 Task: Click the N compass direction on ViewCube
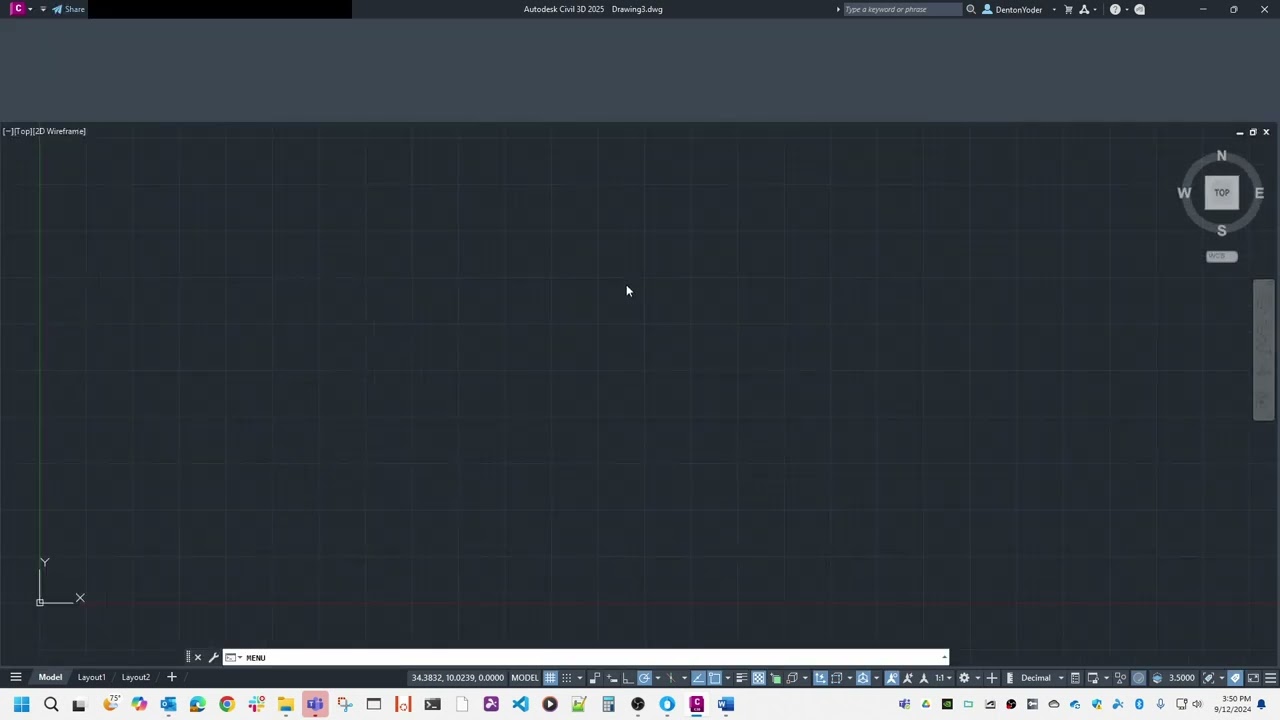tap(1221, 156)
